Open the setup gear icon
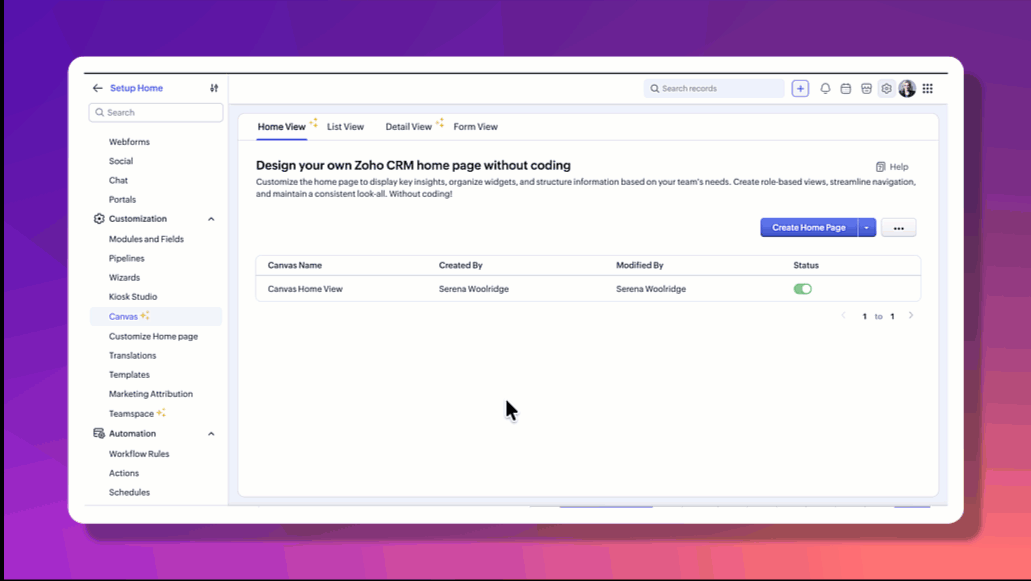The height and width of the screenshot is (581, 1031). pyautogui.click(x=886, y=88)
